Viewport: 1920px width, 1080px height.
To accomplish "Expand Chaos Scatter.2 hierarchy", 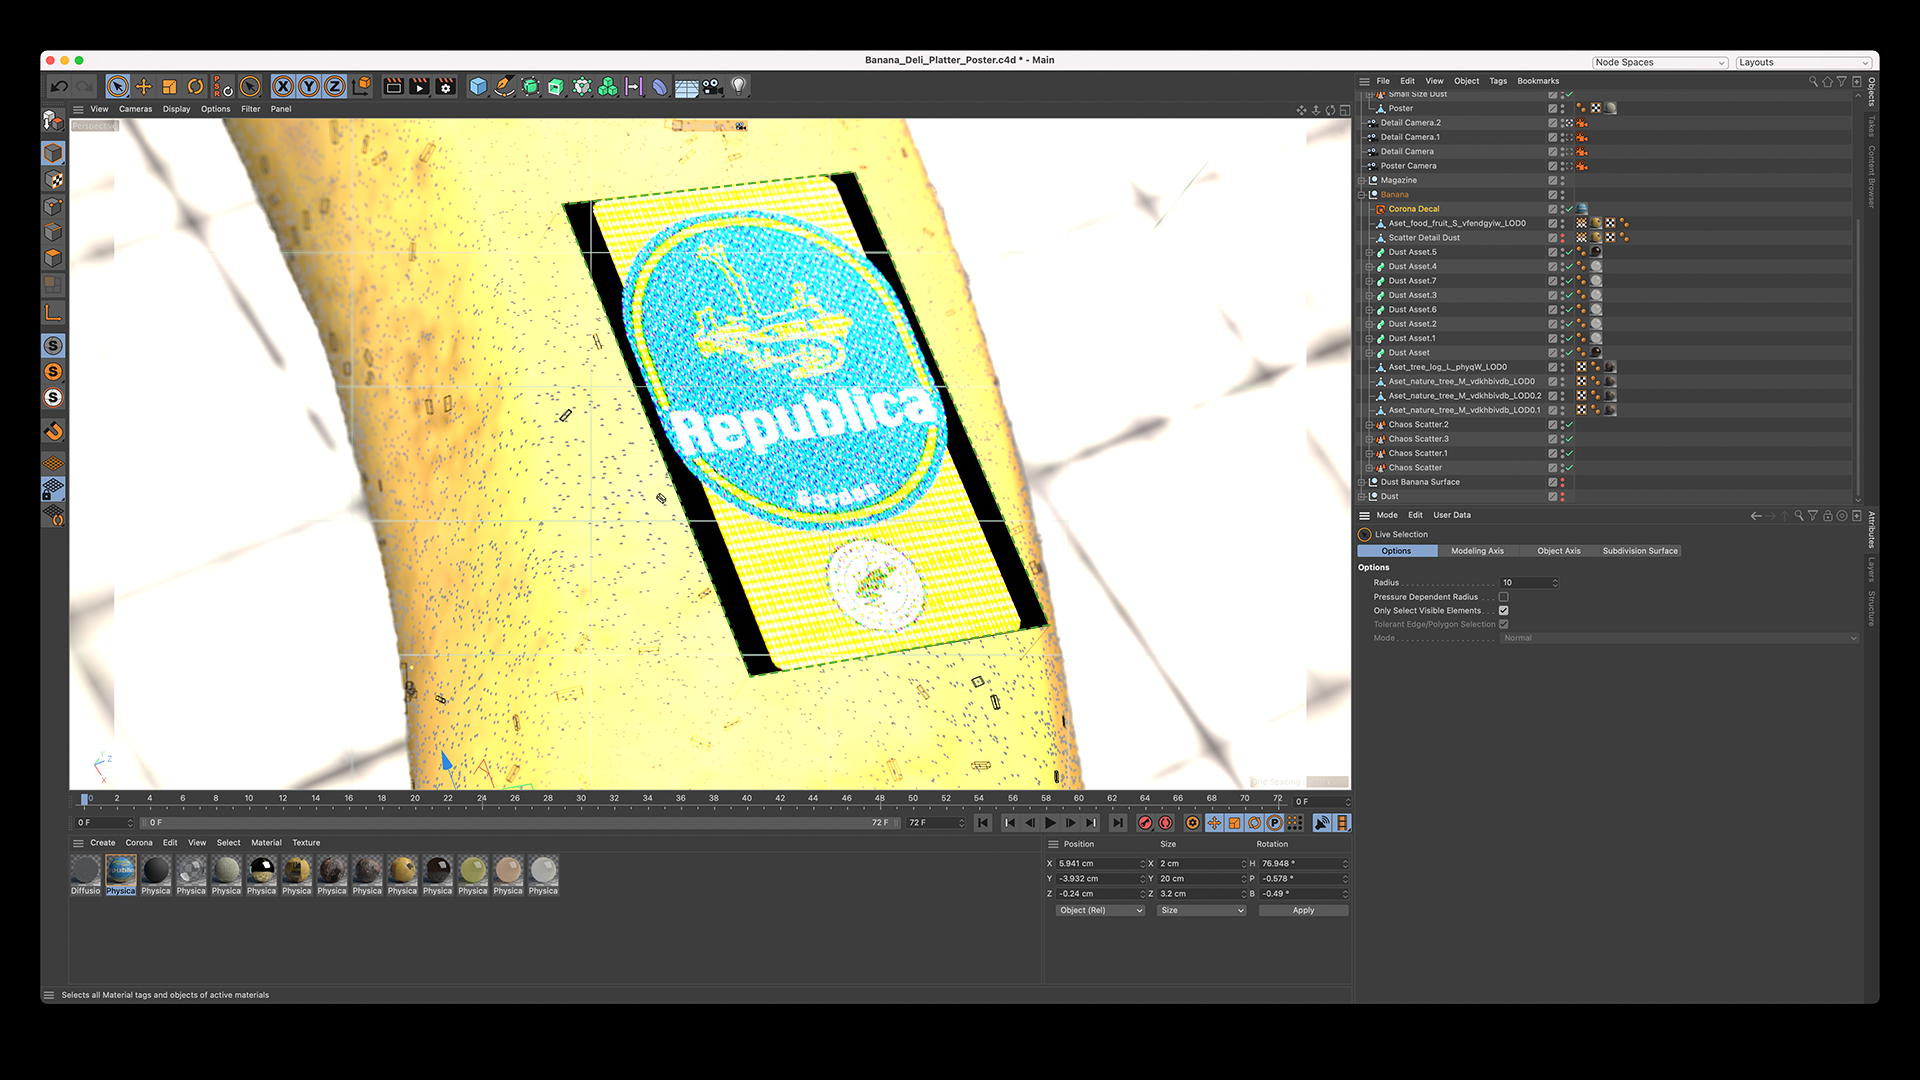I will (1369, 425).
